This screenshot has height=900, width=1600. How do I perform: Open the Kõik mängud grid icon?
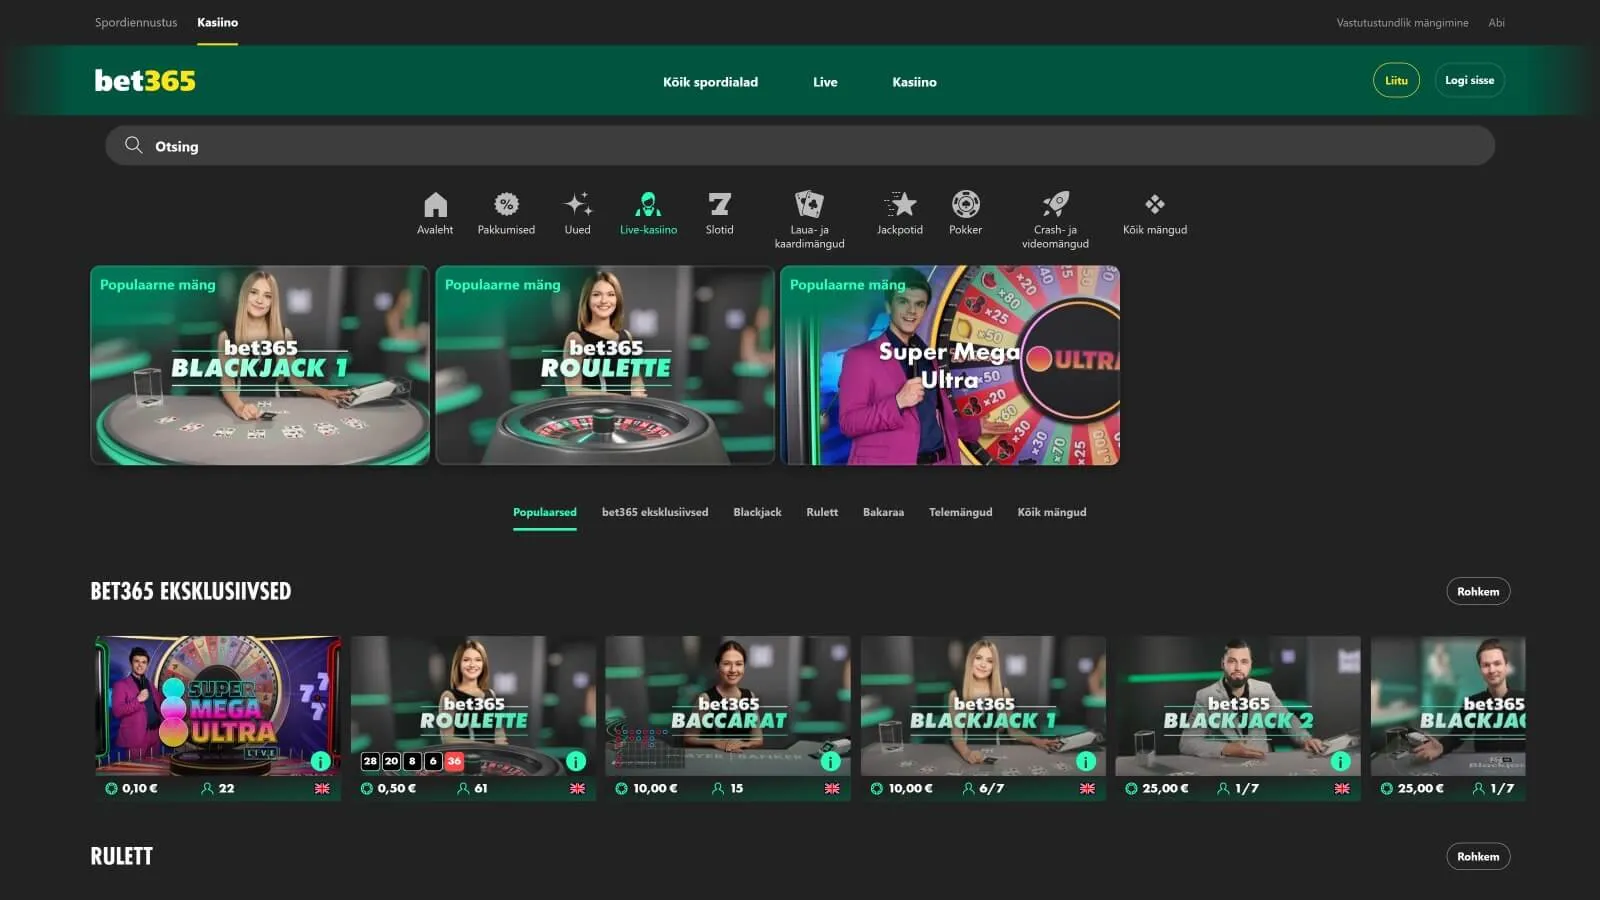[1155, 204]
